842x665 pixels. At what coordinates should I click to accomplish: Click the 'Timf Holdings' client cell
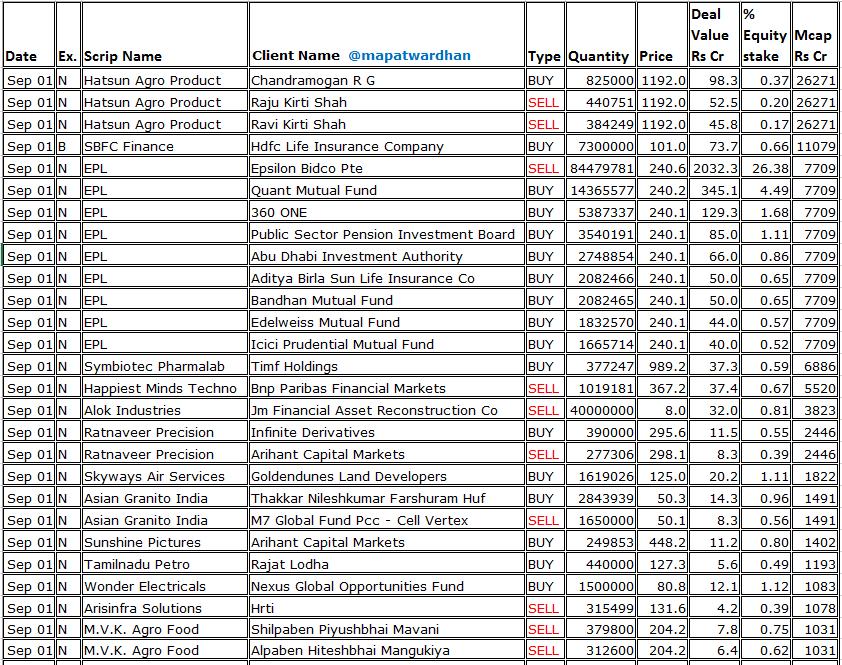[387, 366]
